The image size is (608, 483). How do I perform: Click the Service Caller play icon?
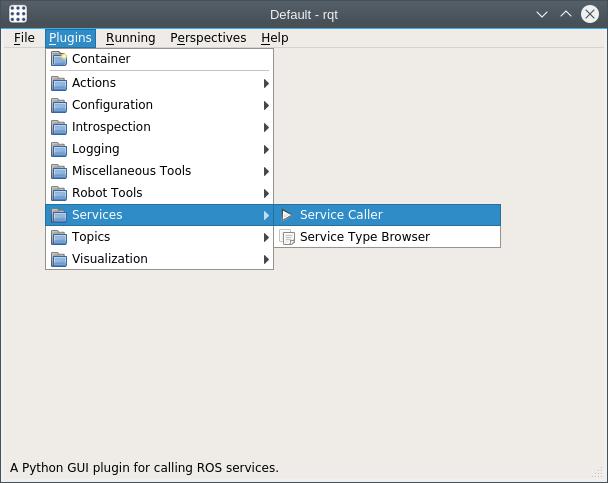(x=287, y=215)
